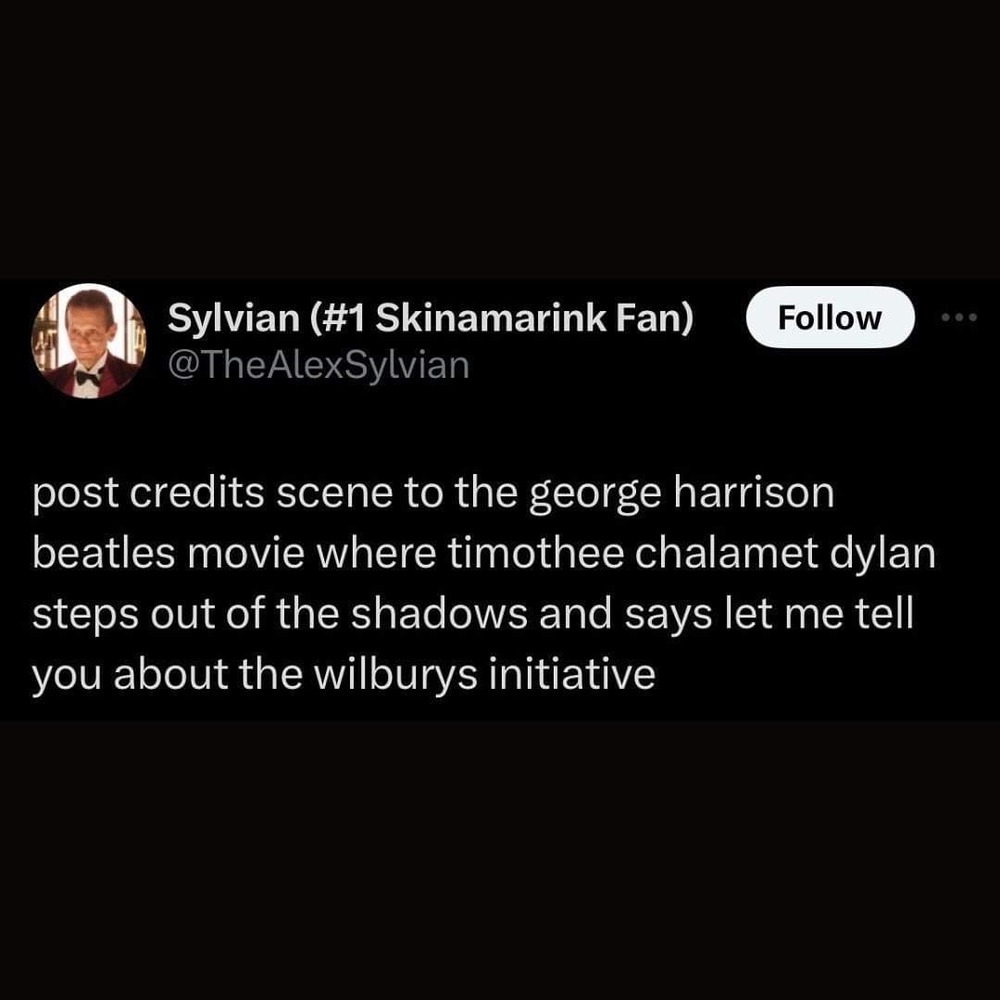The height and width of the screenshot is (1000, 1000).
Task: Click the words 'george harrison' in the tweet
Action: [682, 494]
